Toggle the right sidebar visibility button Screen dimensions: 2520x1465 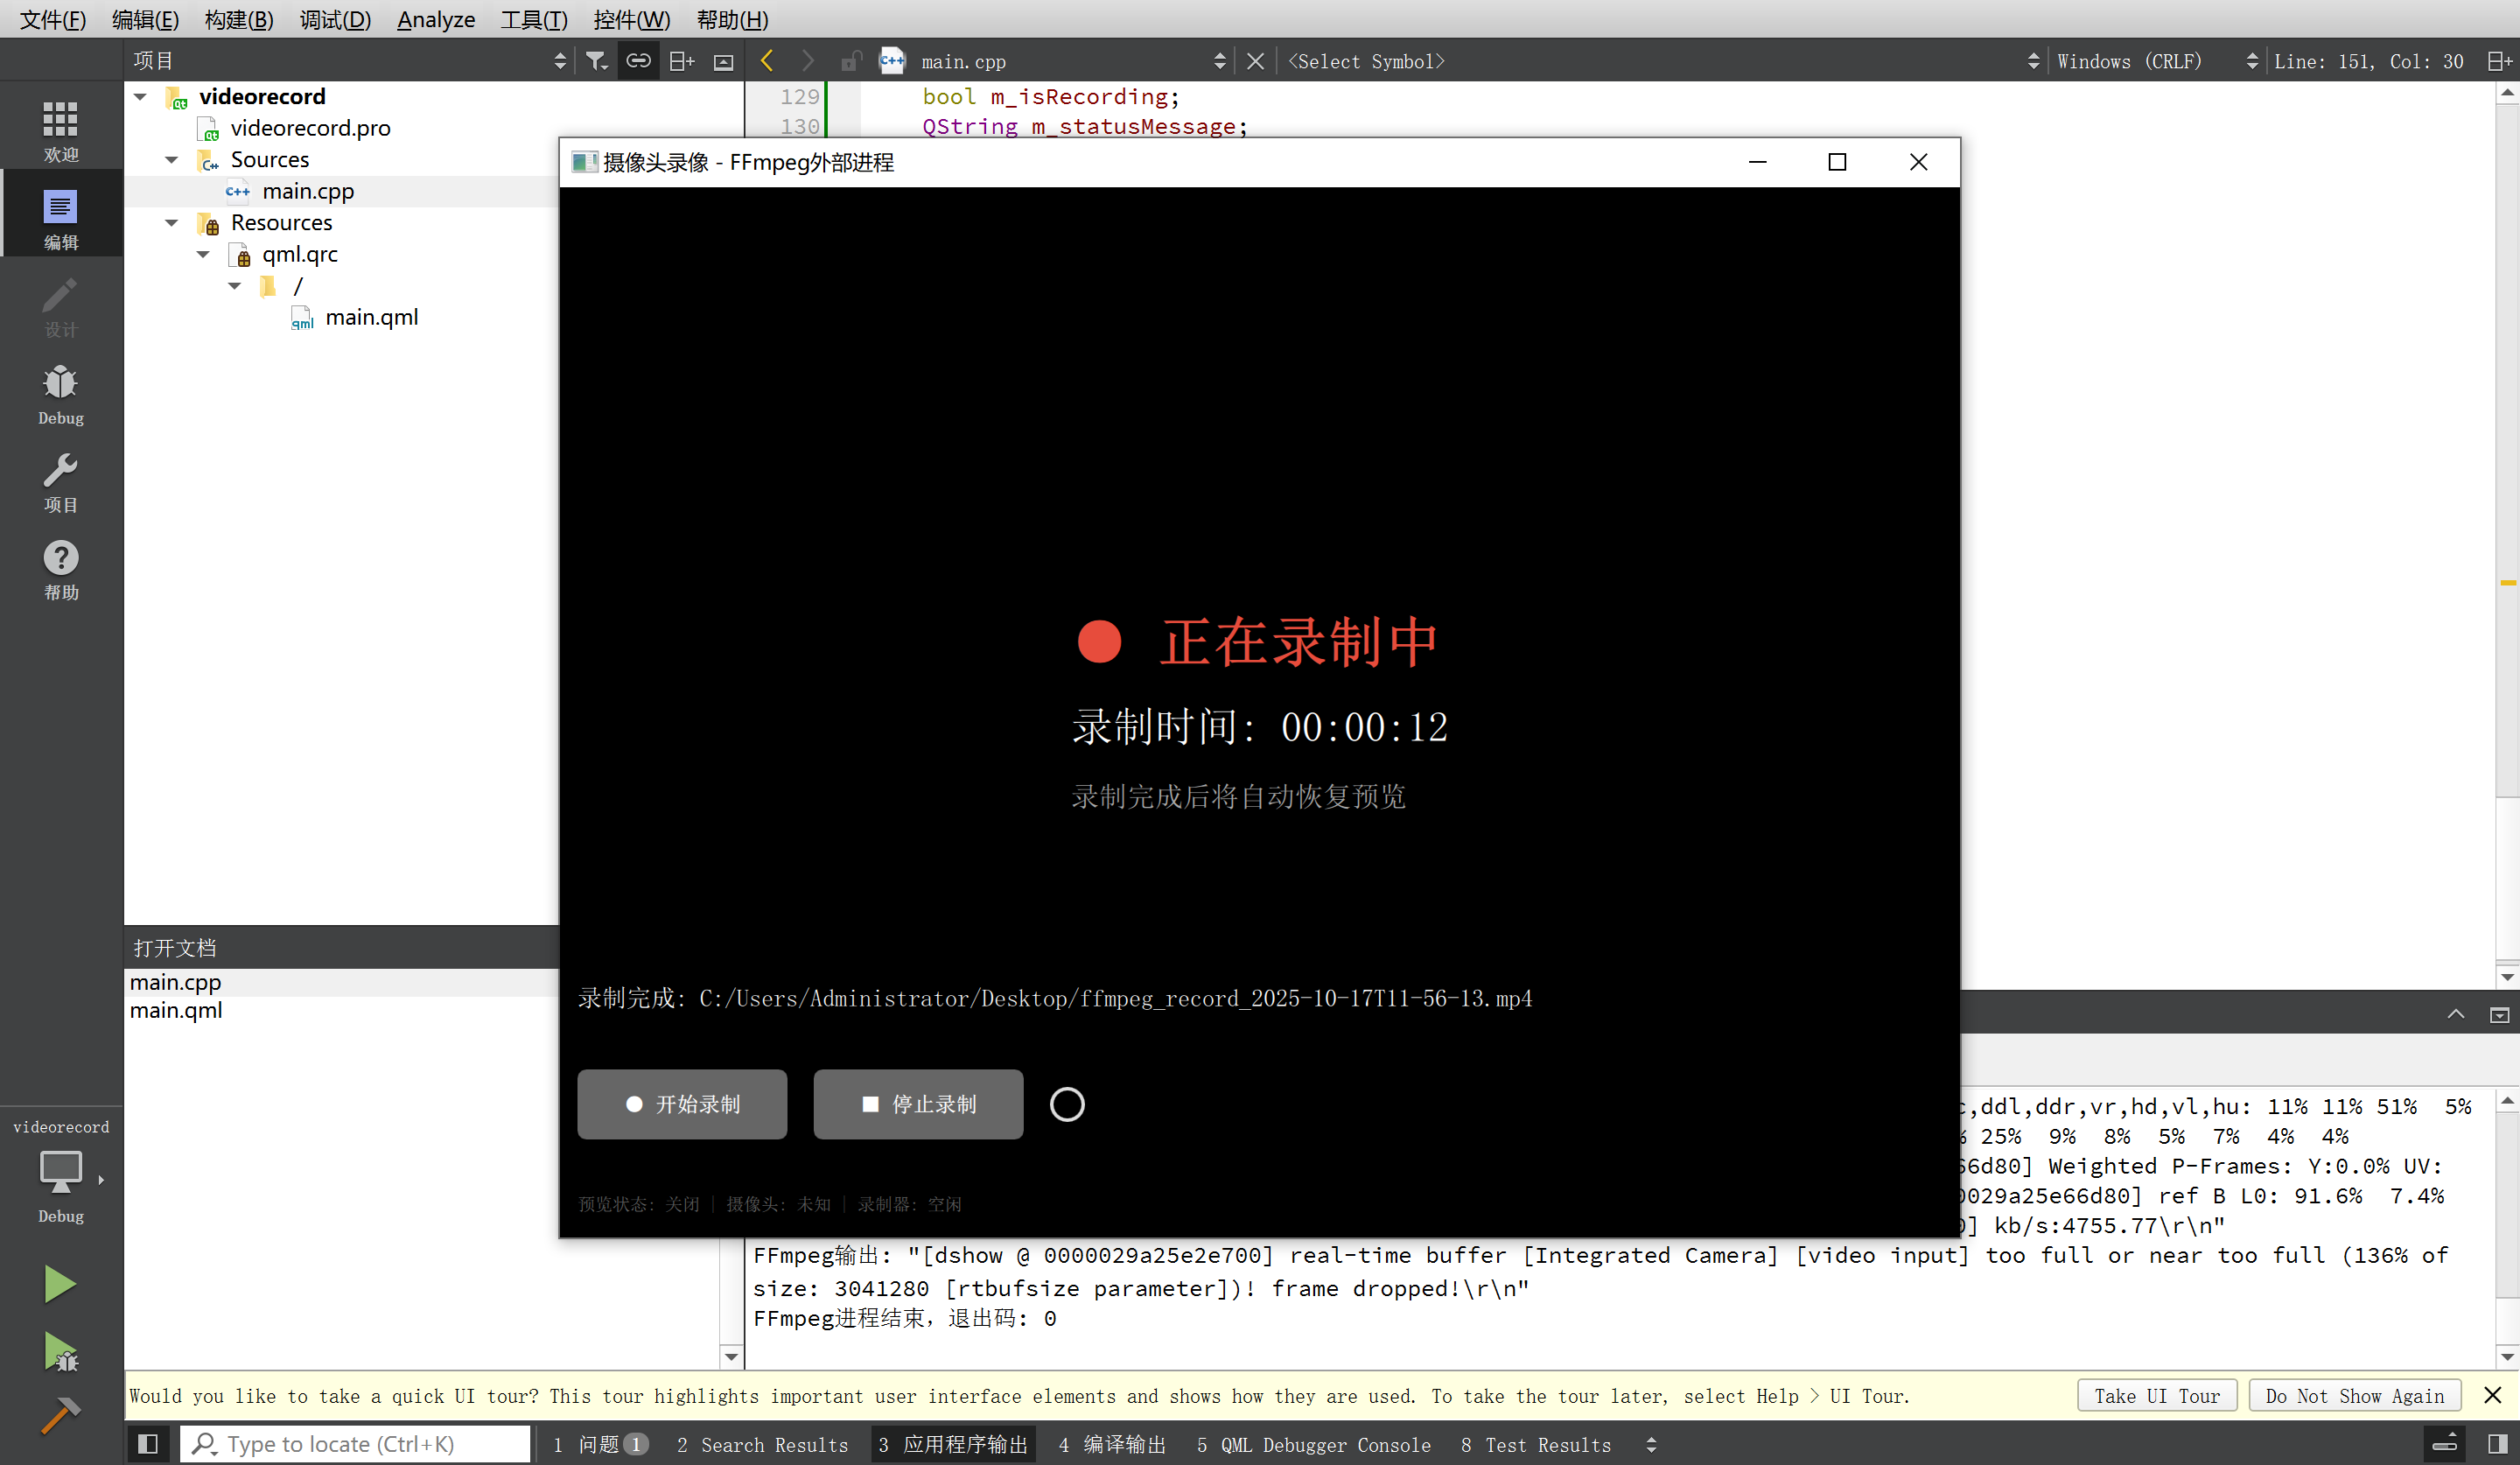click(2497, 1444)
